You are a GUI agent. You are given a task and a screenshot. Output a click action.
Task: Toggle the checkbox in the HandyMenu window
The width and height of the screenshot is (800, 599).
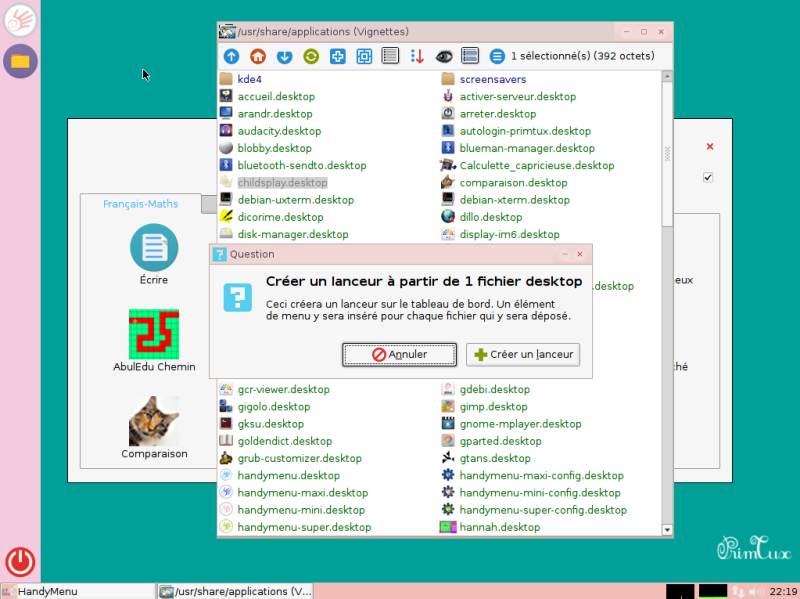708,178
